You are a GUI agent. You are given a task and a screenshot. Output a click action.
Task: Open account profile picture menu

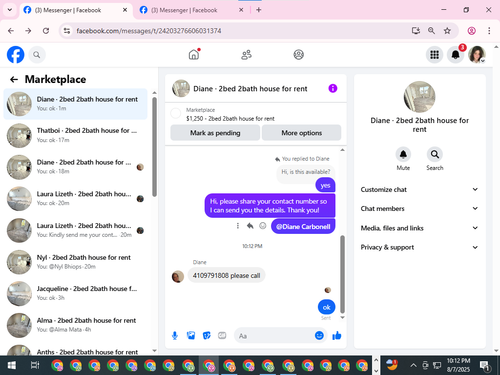click(477, 55)
